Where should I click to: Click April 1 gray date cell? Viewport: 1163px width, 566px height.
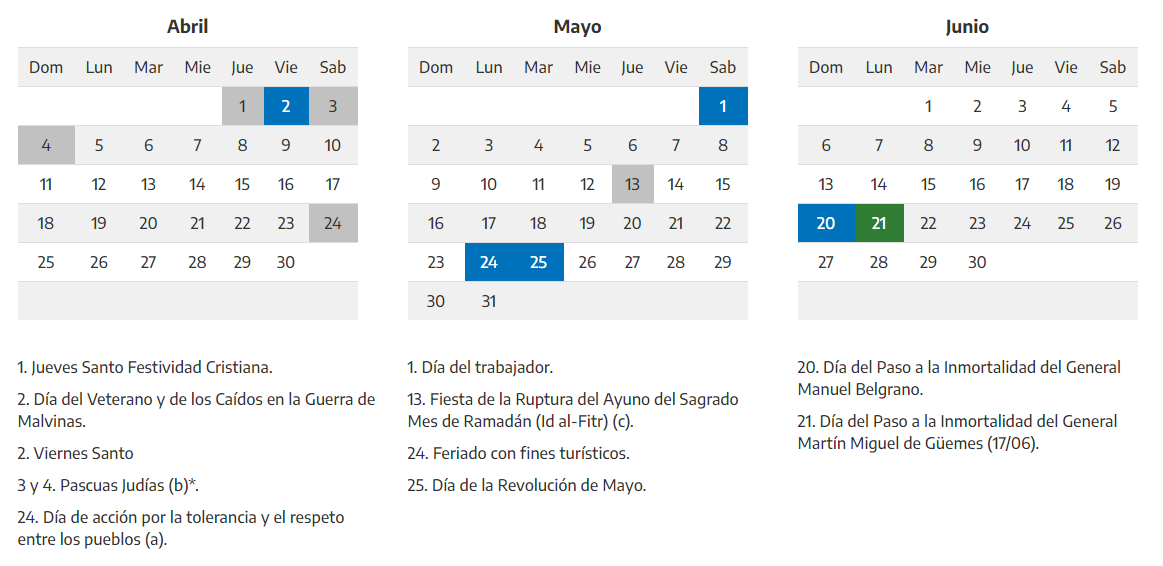[x=242, y=106]
